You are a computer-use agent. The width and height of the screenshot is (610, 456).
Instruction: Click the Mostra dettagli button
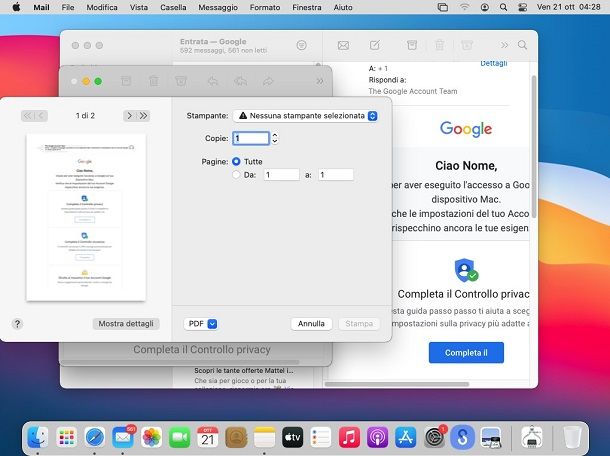point(126,324)
